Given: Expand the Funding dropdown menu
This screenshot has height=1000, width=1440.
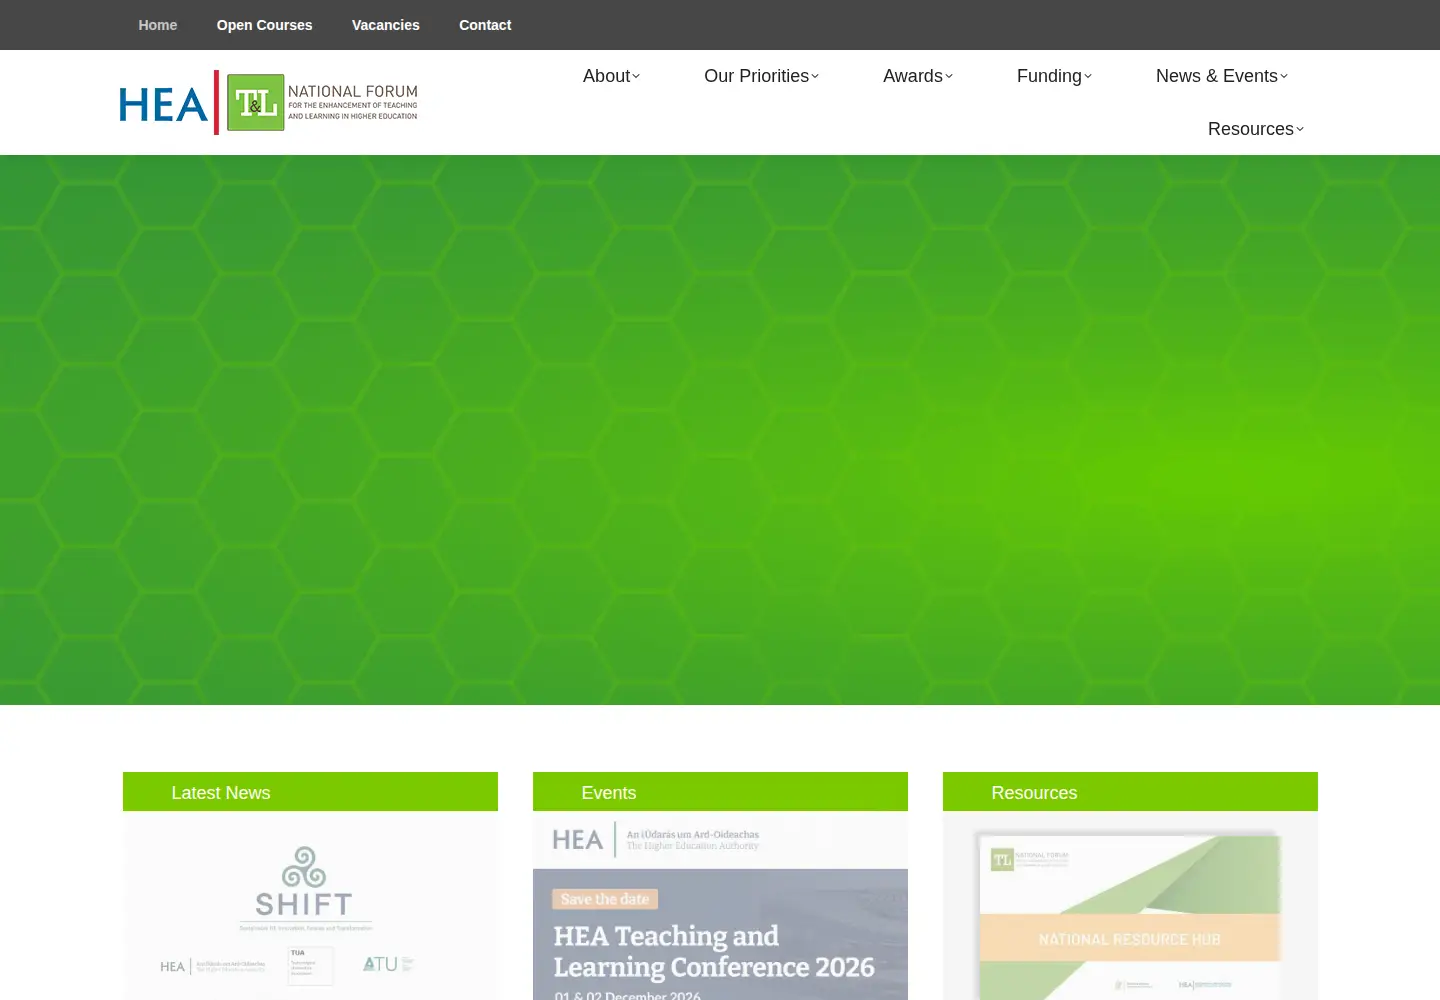Looking at the screenshot, I should click(x=1054, y=76).
